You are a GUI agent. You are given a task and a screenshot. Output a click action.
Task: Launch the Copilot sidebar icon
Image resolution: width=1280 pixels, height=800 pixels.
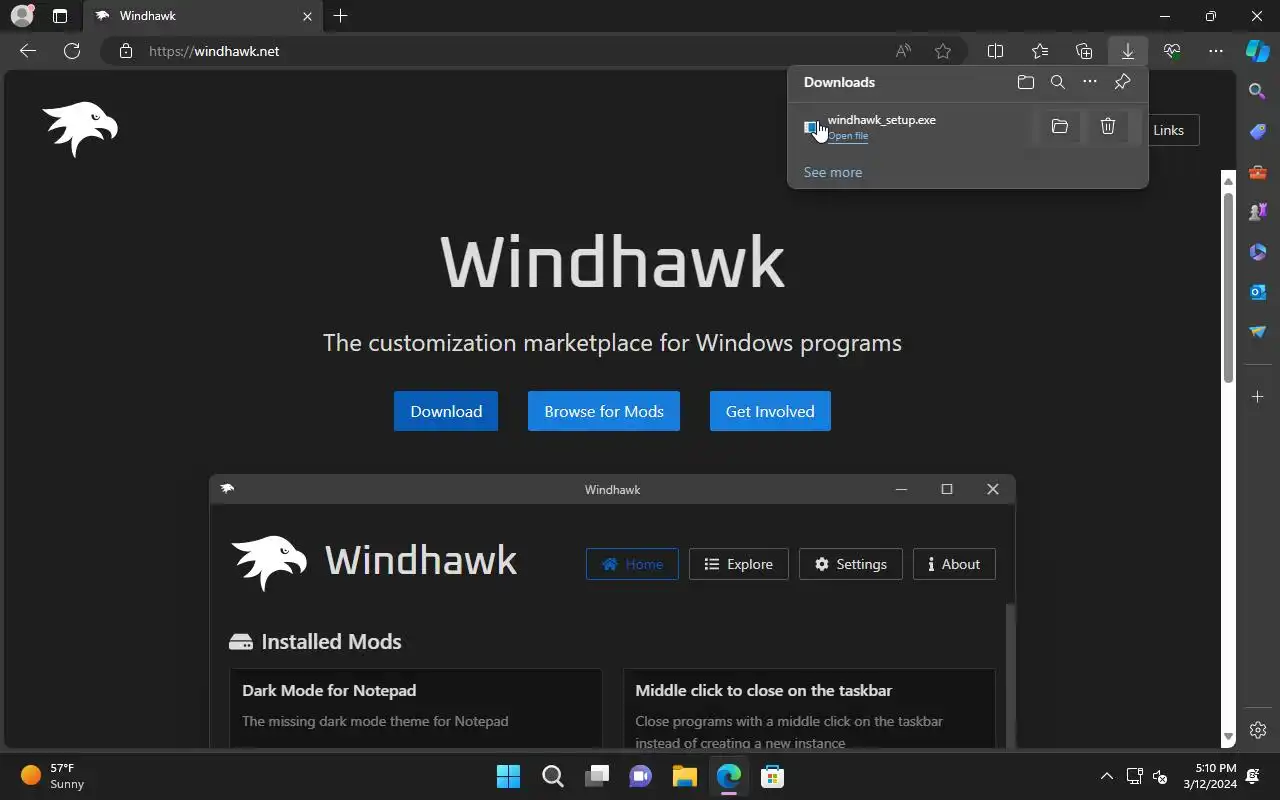click(x=1258, y=51)
